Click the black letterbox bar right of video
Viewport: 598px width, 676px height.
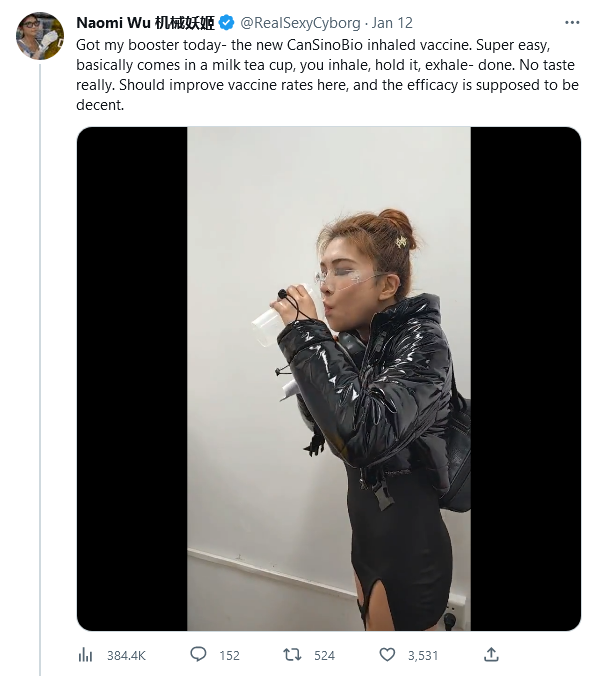pyautogui.click(x=526, y=379)
